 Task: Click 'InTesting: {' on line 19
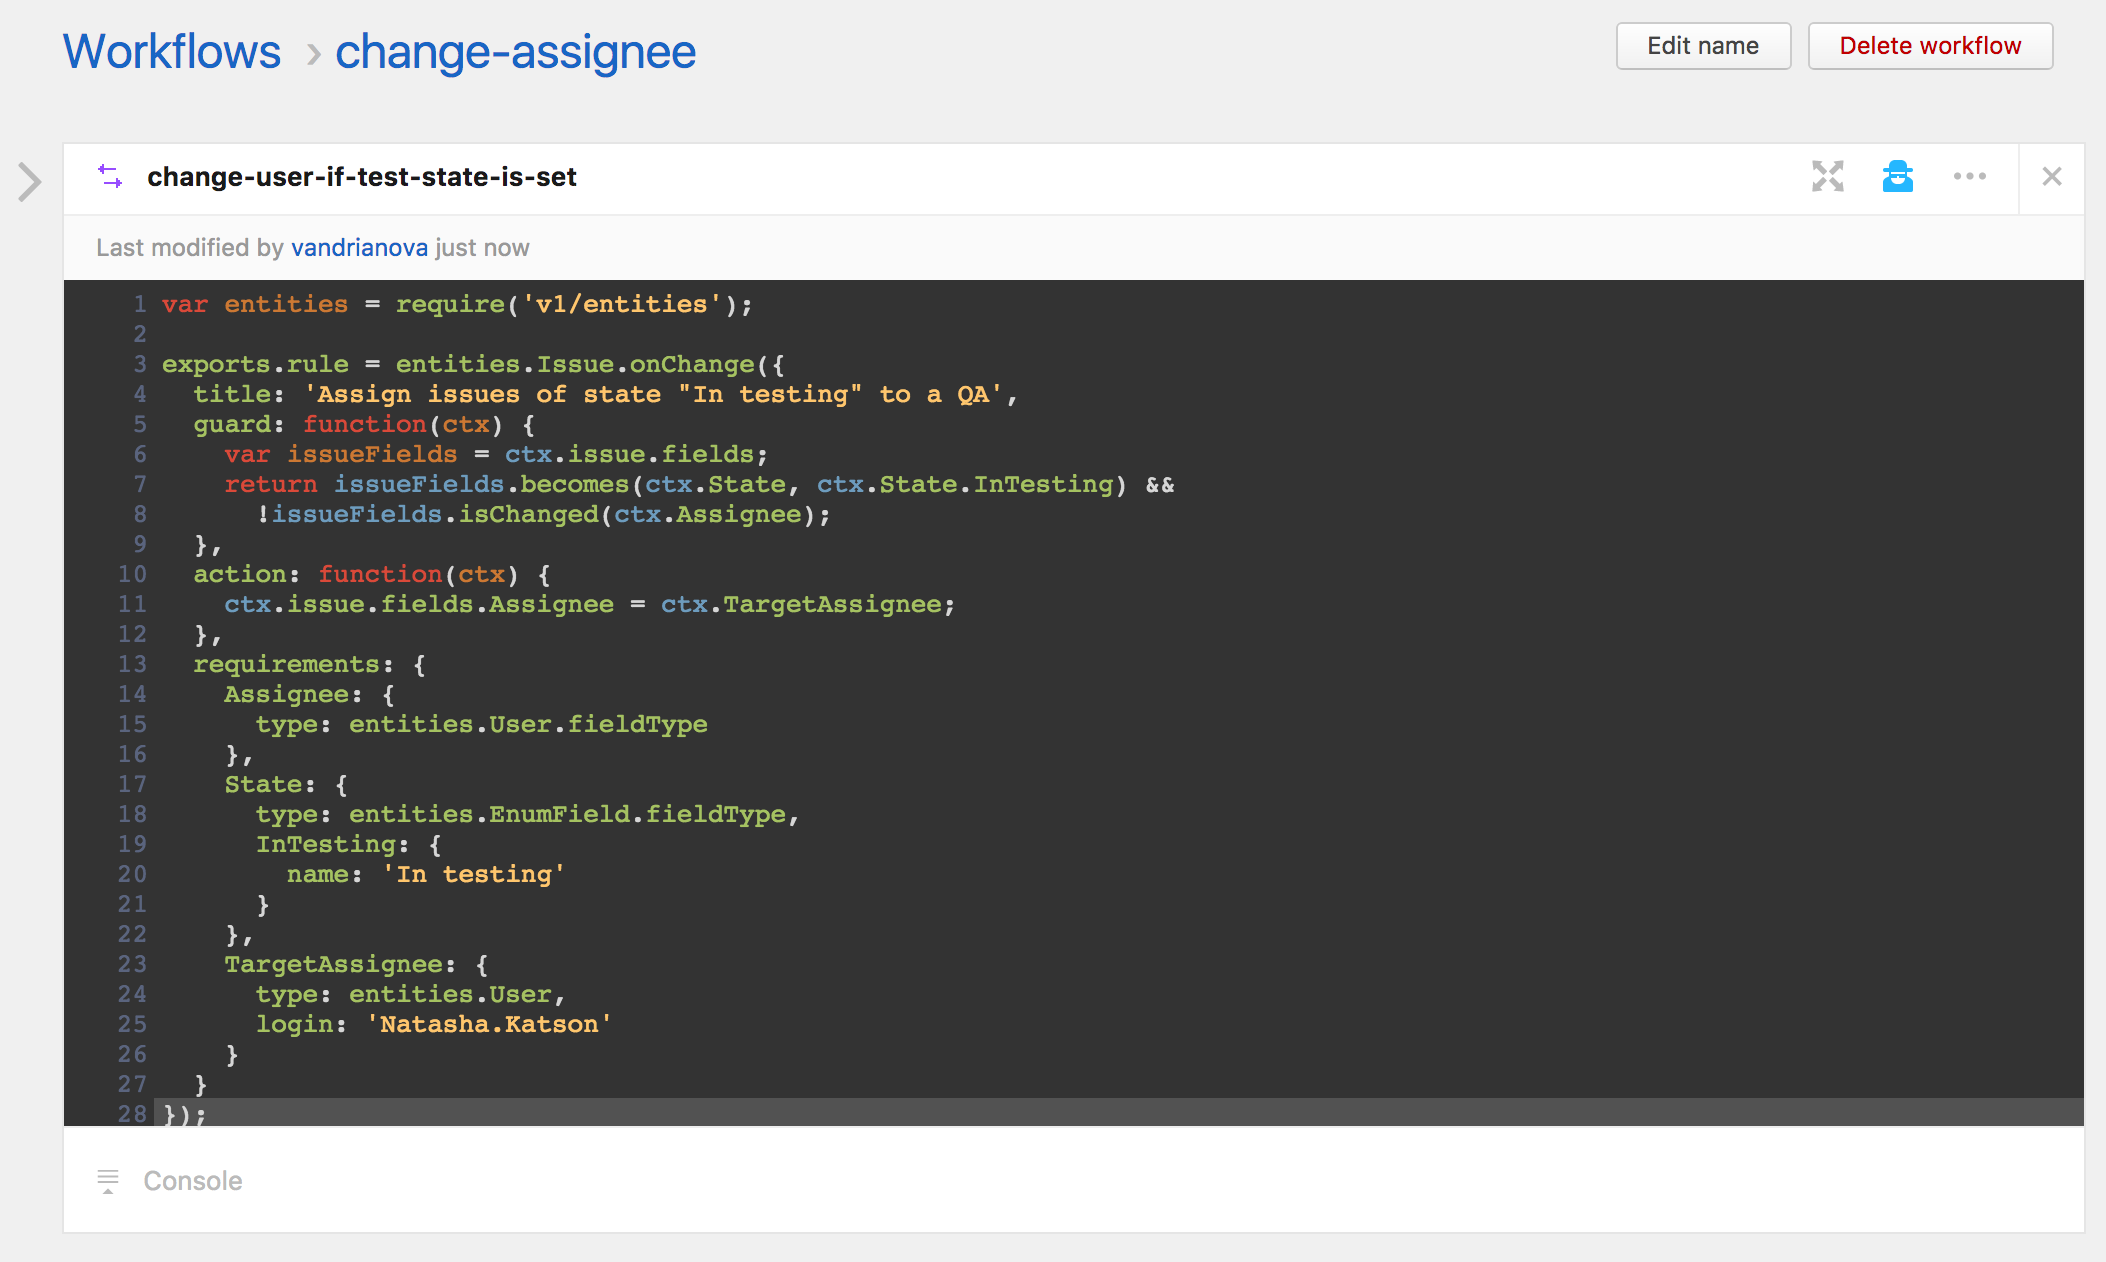coord(348,844)
